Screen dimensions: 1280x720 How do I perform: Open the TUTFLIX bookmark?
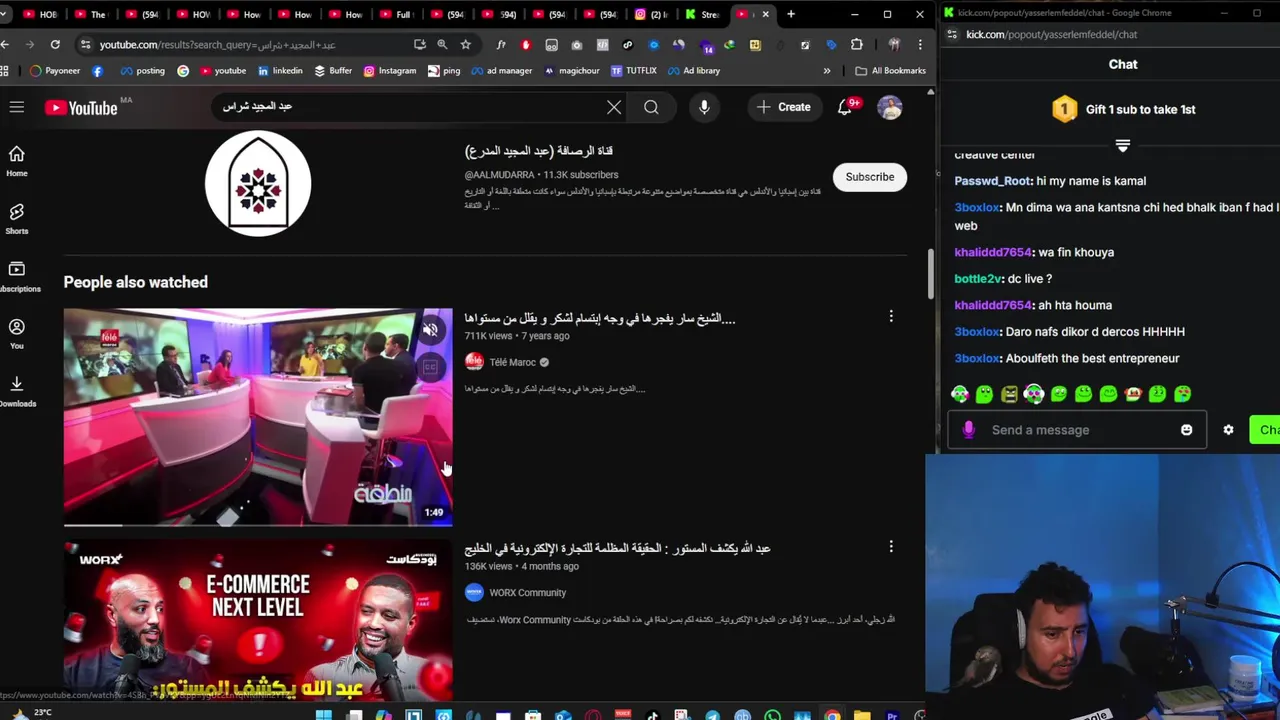(x=634, y=71)
